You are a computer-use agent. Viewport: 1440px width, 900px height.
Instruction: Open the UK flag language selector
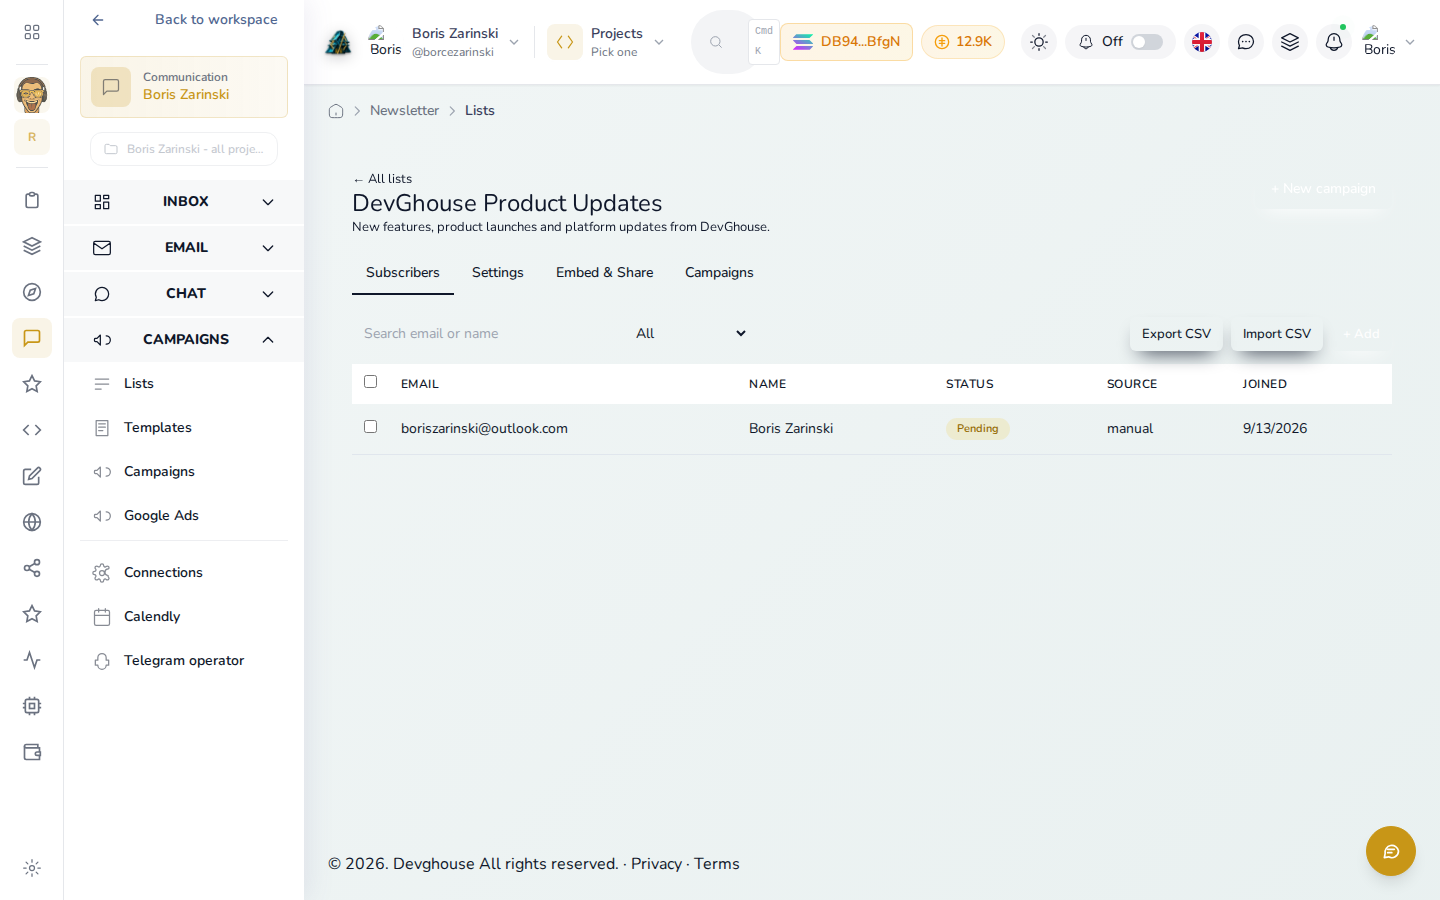1202,42
